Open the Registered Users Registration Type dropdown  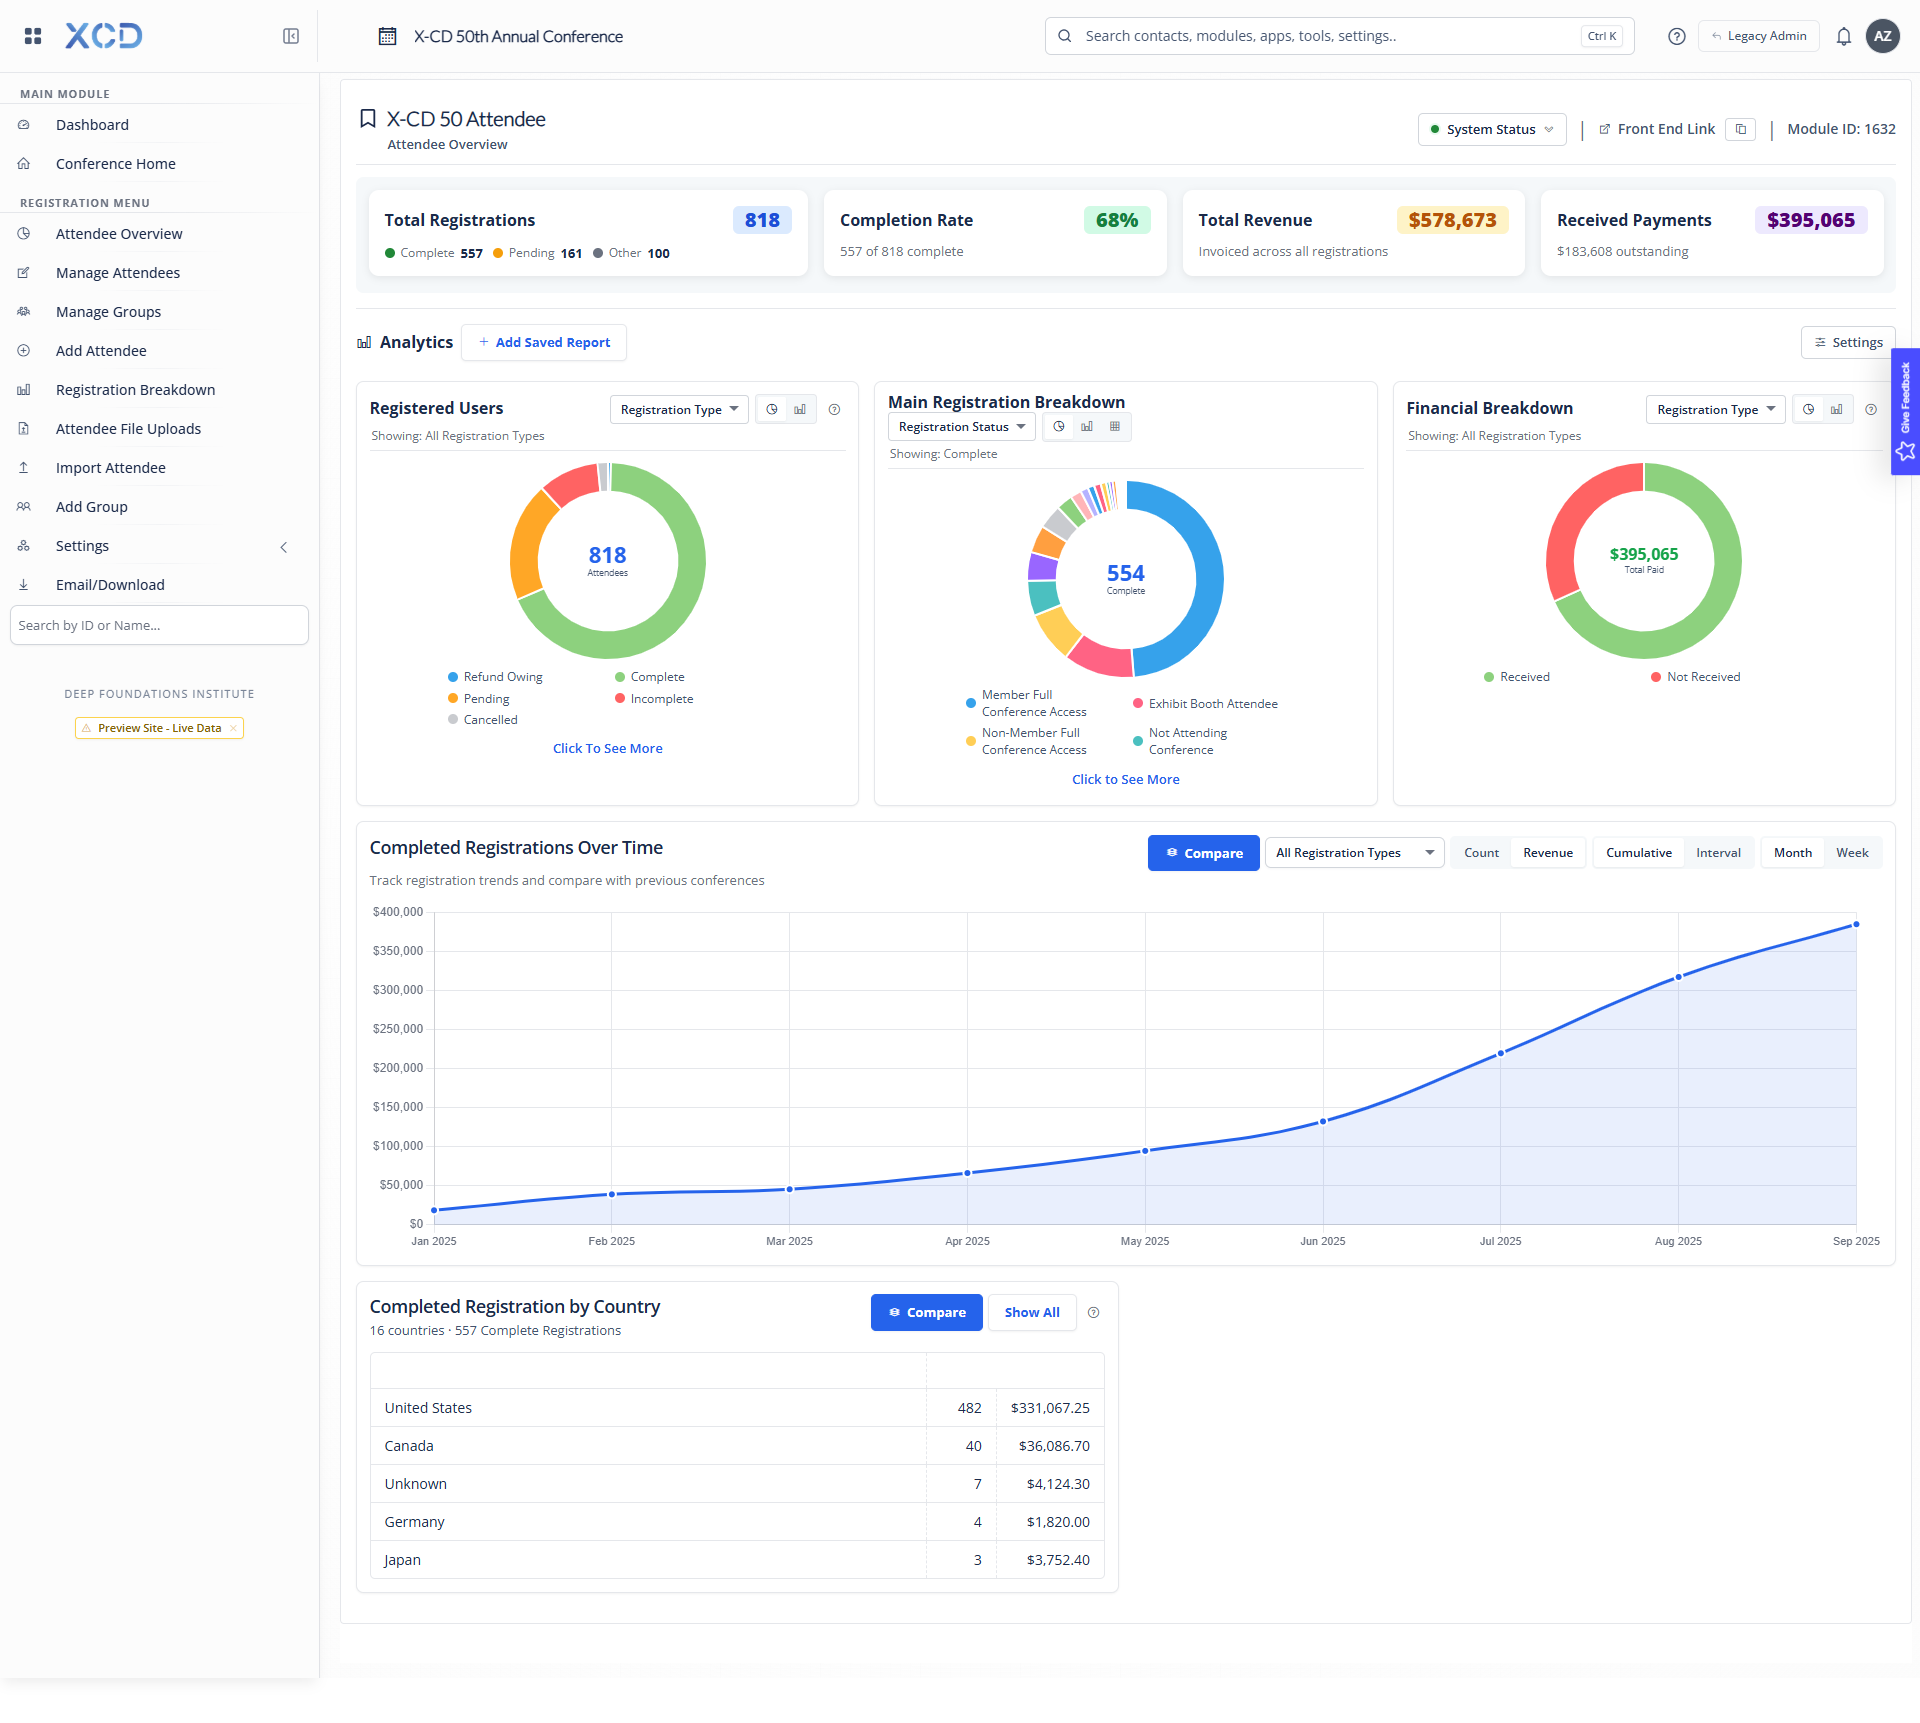click(679, 409)
